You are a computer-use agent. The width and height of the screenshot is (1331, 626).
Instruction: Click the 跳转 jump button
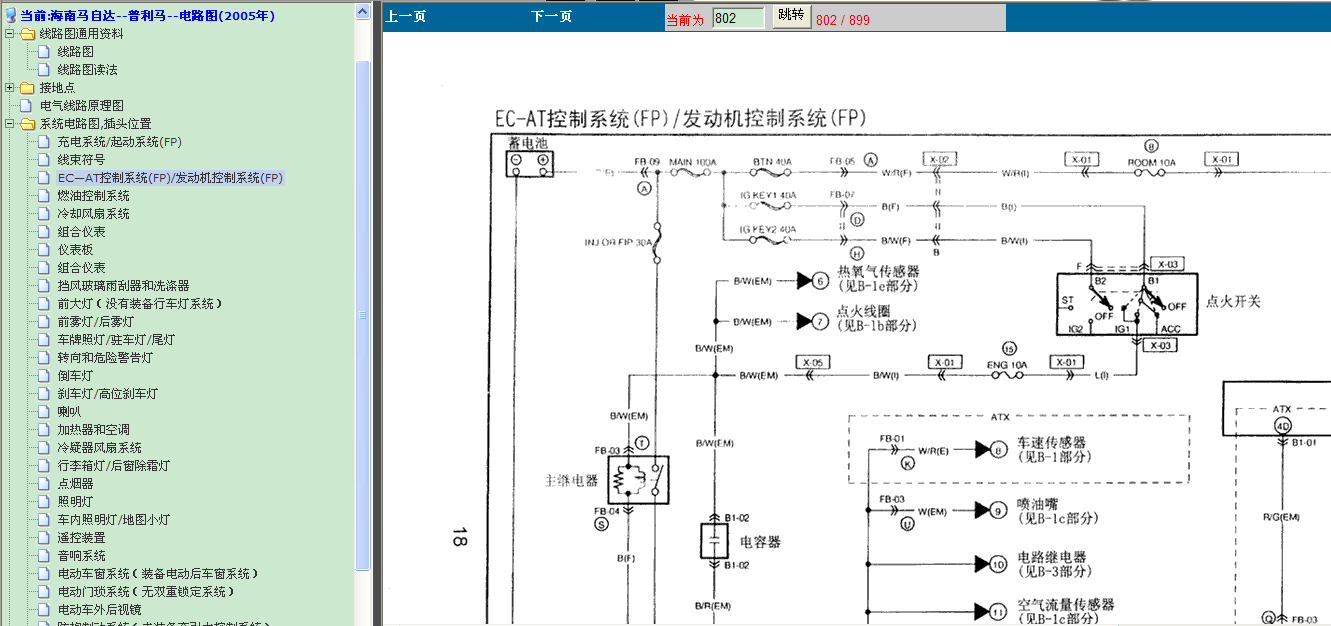(790, 17)
